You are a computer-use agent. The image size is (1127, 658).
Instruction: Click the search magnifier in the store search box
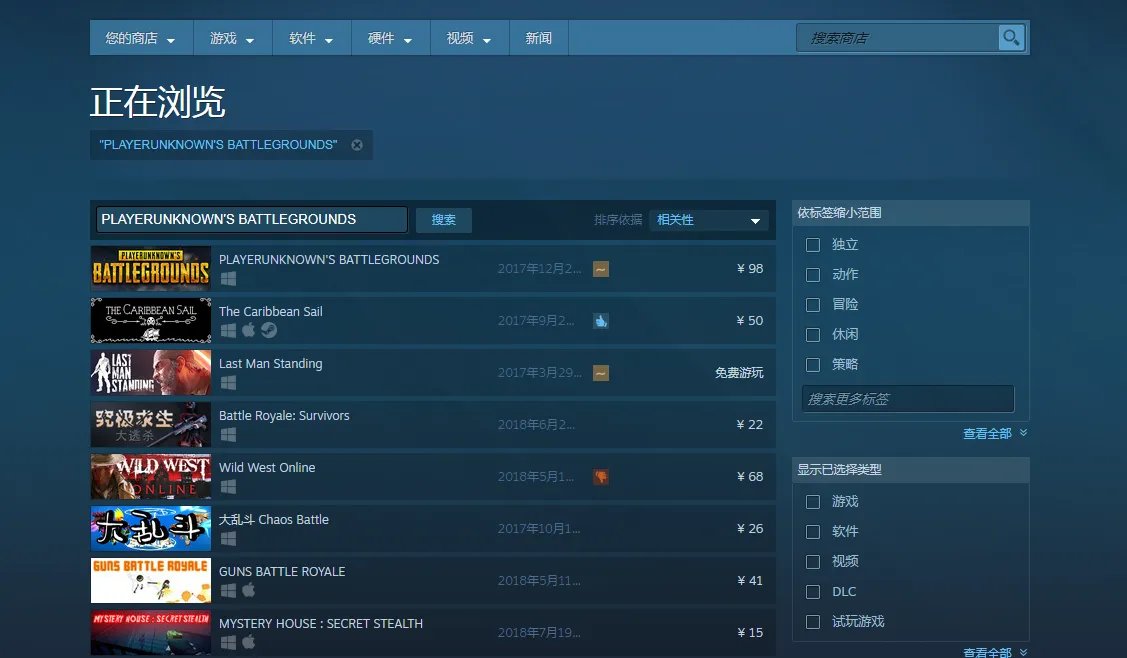point(1010,37)
